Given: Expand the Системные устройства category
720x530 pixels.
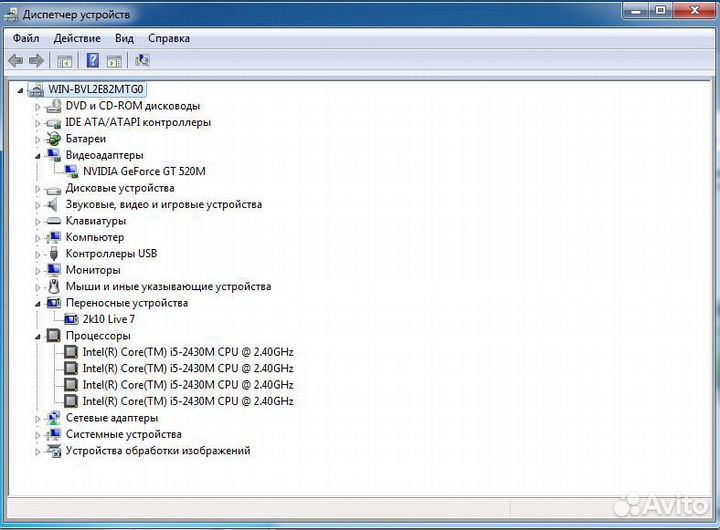Looking at the screenshot, I should click(38, 435).
